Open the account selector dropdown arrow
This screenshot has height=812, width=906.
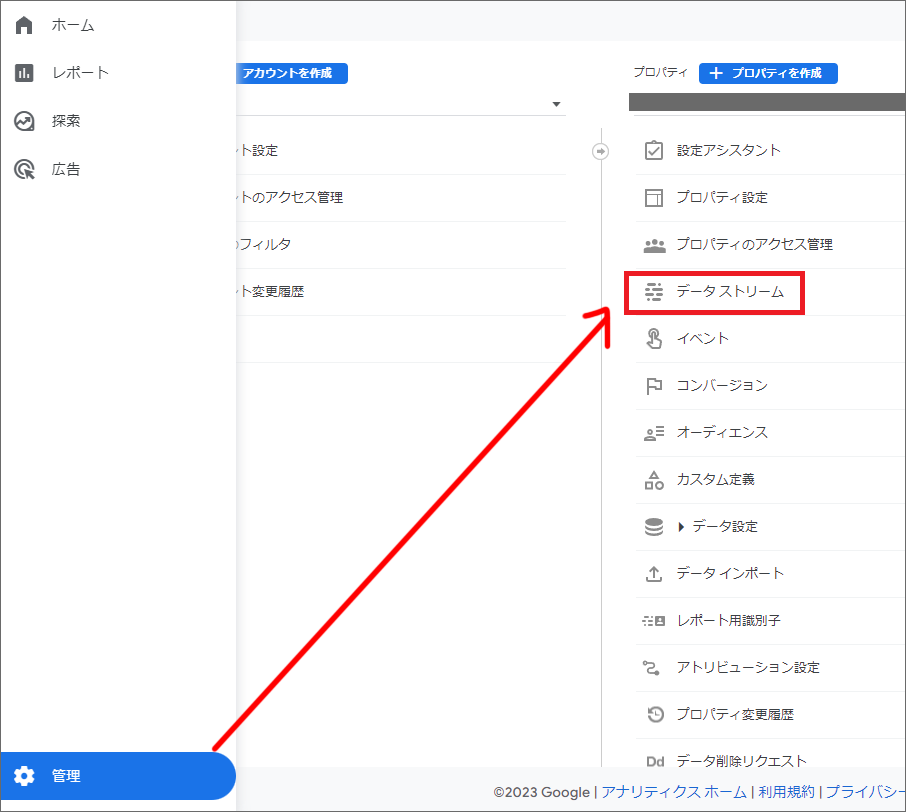pyautogui.click(x=556, y=104)
